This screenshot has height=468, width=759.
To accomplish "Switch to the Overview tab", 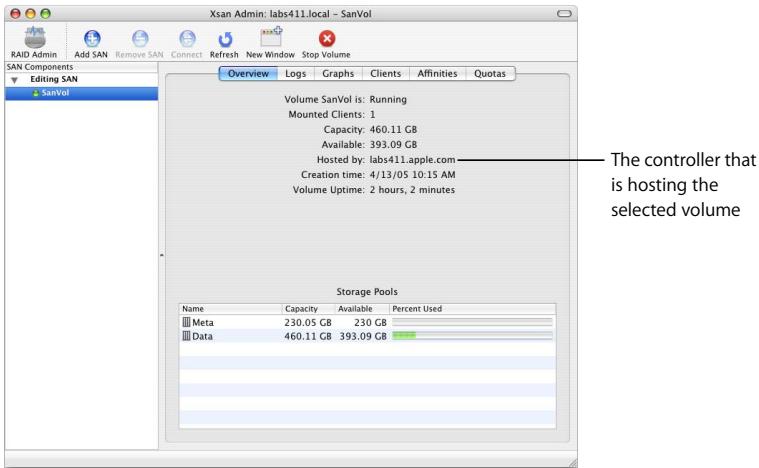I will (248, 74).
